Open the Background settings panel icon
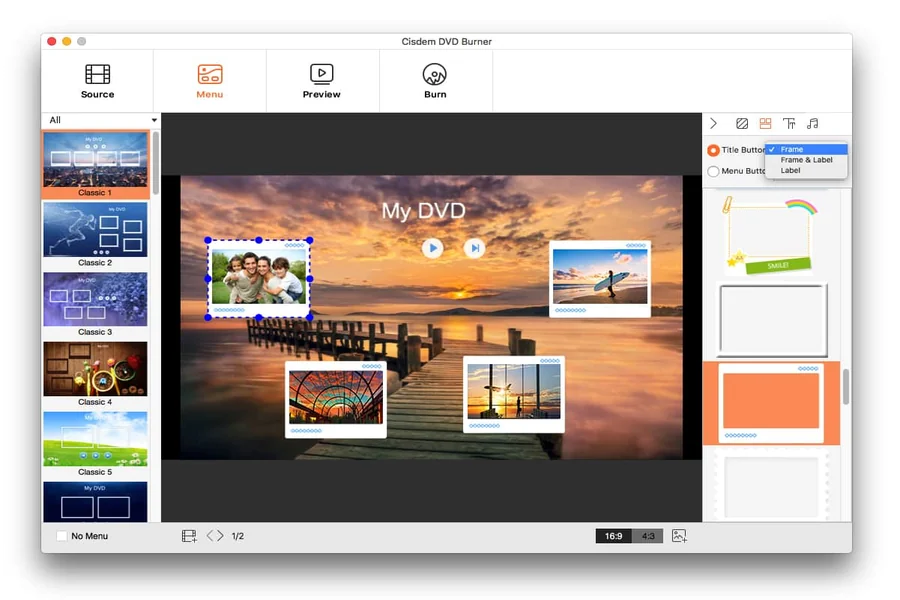The width and height of the screenshot is (900, 600). tap(742, 123)
